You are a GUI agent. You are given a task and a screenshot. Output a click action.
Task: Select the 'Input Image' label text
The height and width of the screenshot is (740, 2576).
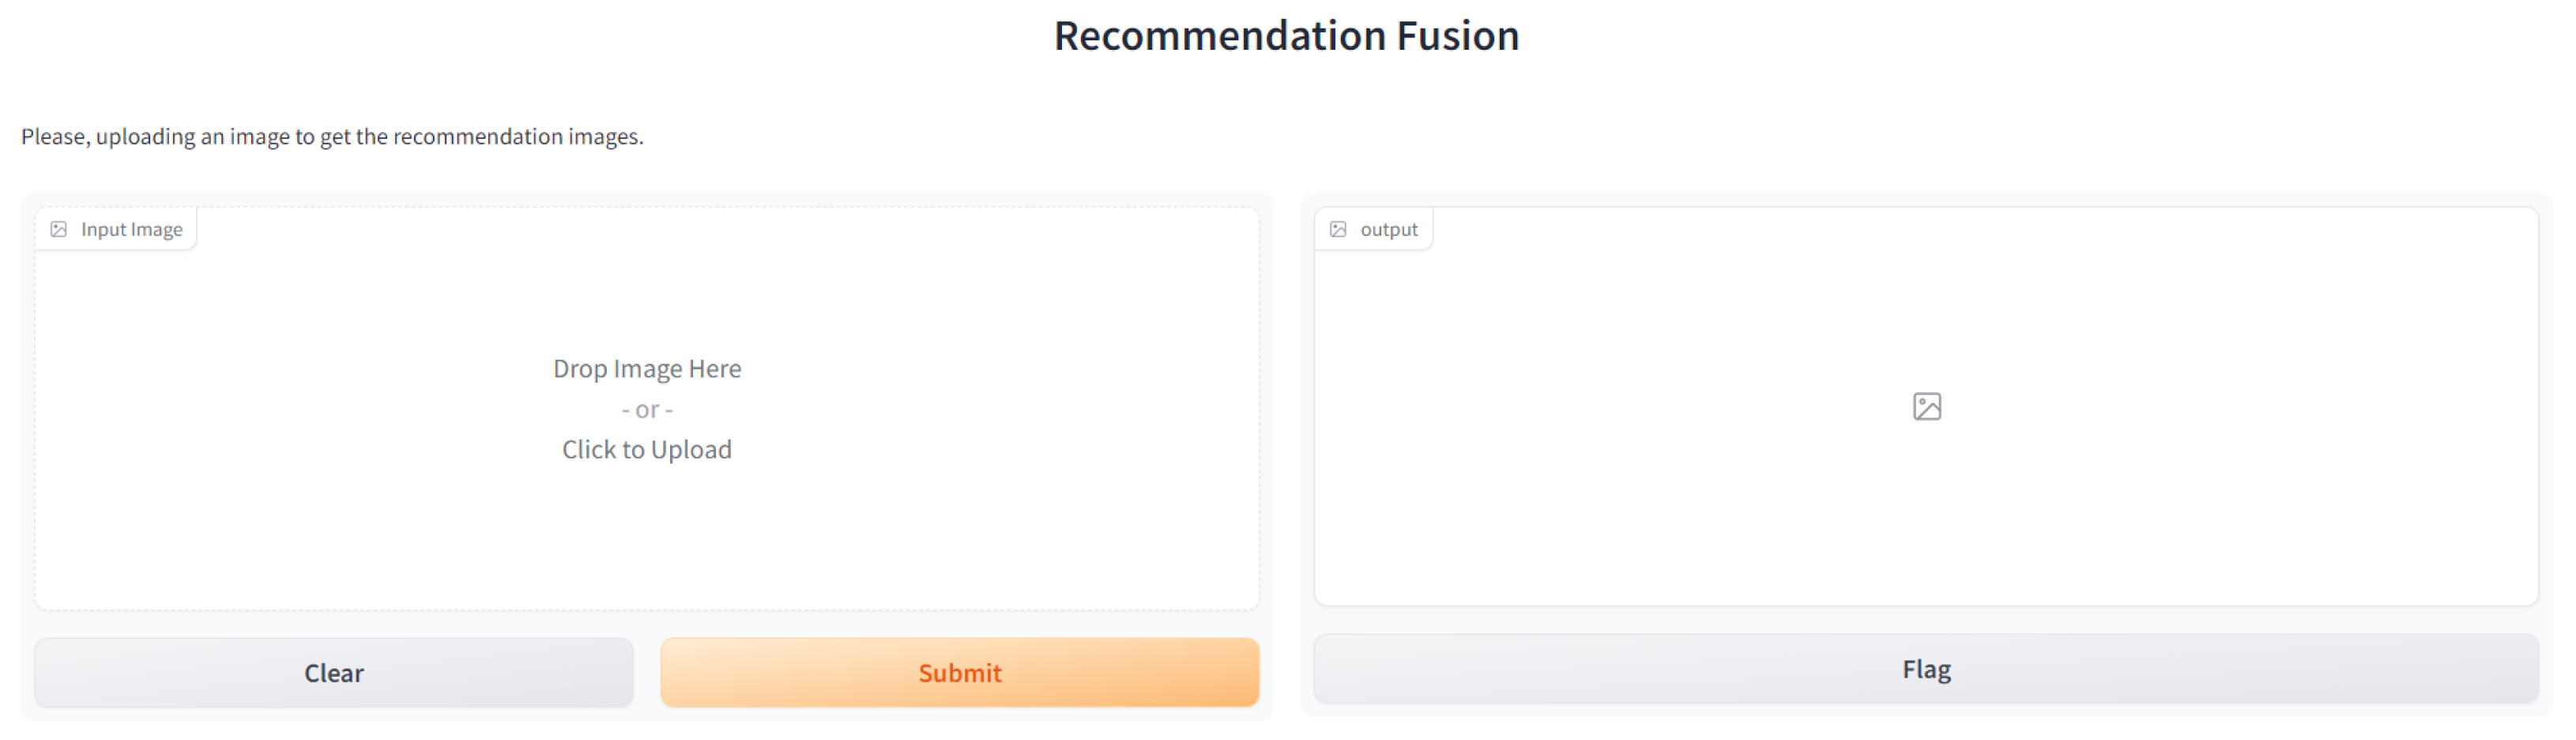point(131,229)
